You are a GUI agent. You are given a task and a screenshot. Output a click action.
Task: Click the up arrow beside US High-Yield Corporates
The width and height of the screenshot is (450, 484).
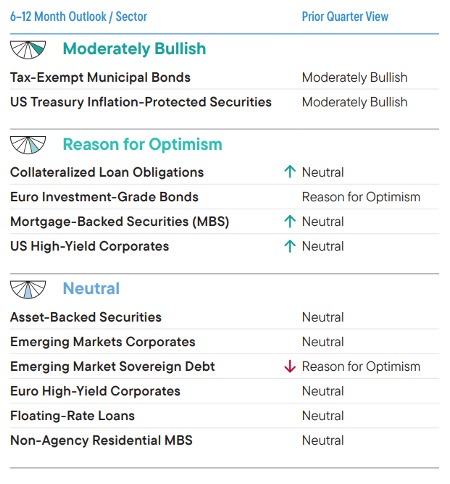(290, 246)
